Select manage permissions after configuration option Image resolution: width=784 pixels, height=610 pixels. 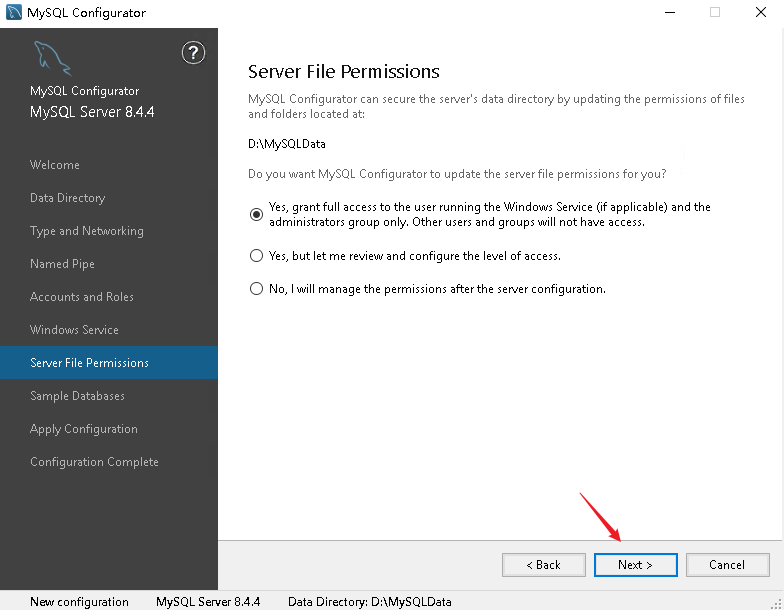click(256, 289)
